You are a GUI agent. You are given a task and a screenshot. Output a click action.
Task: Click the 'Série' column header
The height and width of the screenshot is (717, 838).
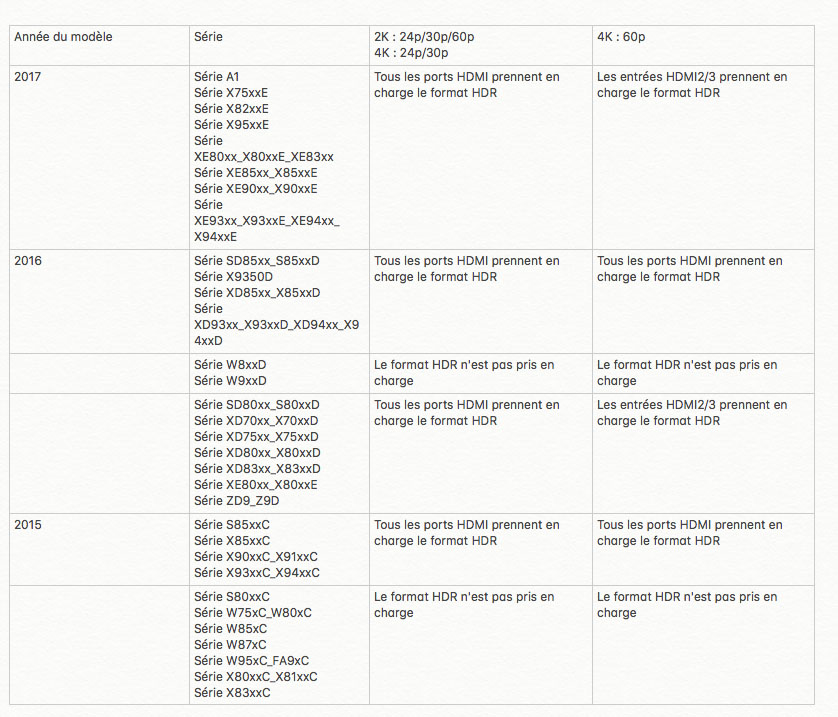208,37
